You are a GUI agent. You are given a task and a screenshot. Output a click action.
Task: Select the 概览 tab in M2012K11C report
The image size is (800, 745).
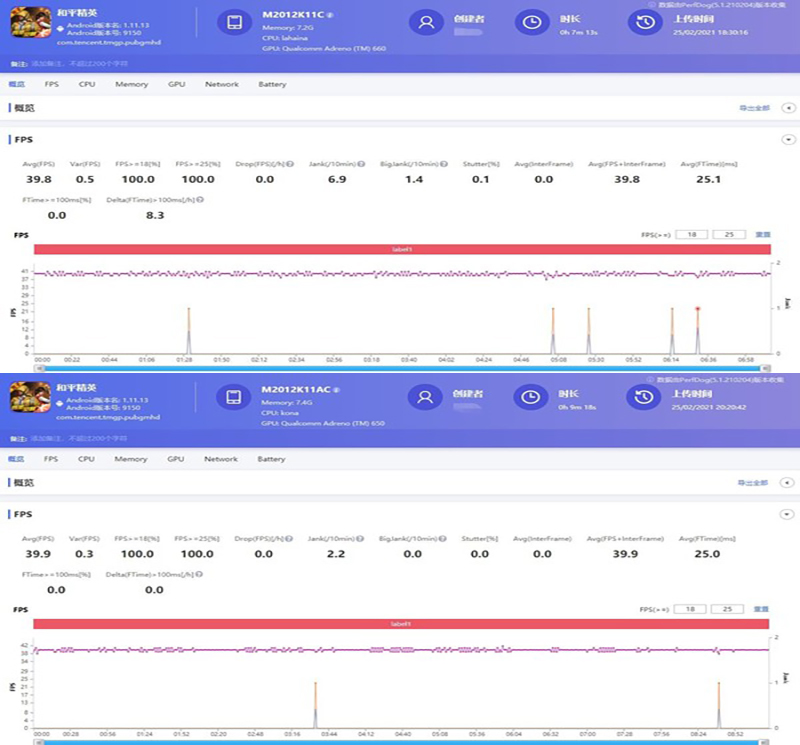(x=17, y=84)
